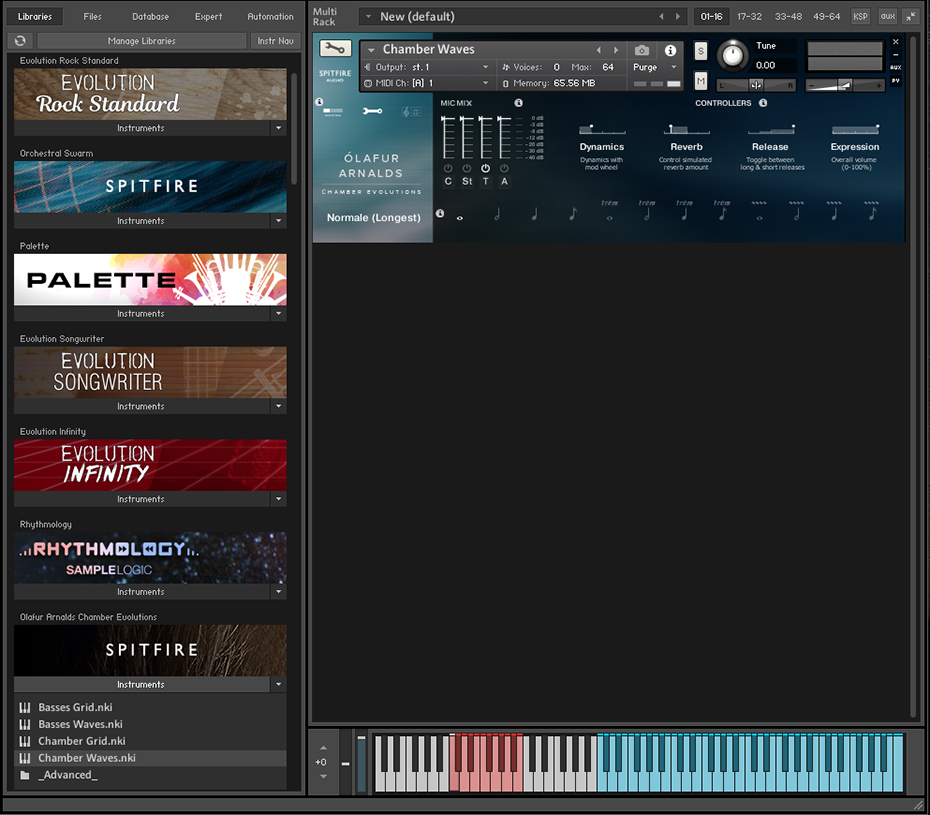This screenshot has width=930, height=815.
Task: Mute the Chamber Waves instrument
Action: click(x=700, y=81)
